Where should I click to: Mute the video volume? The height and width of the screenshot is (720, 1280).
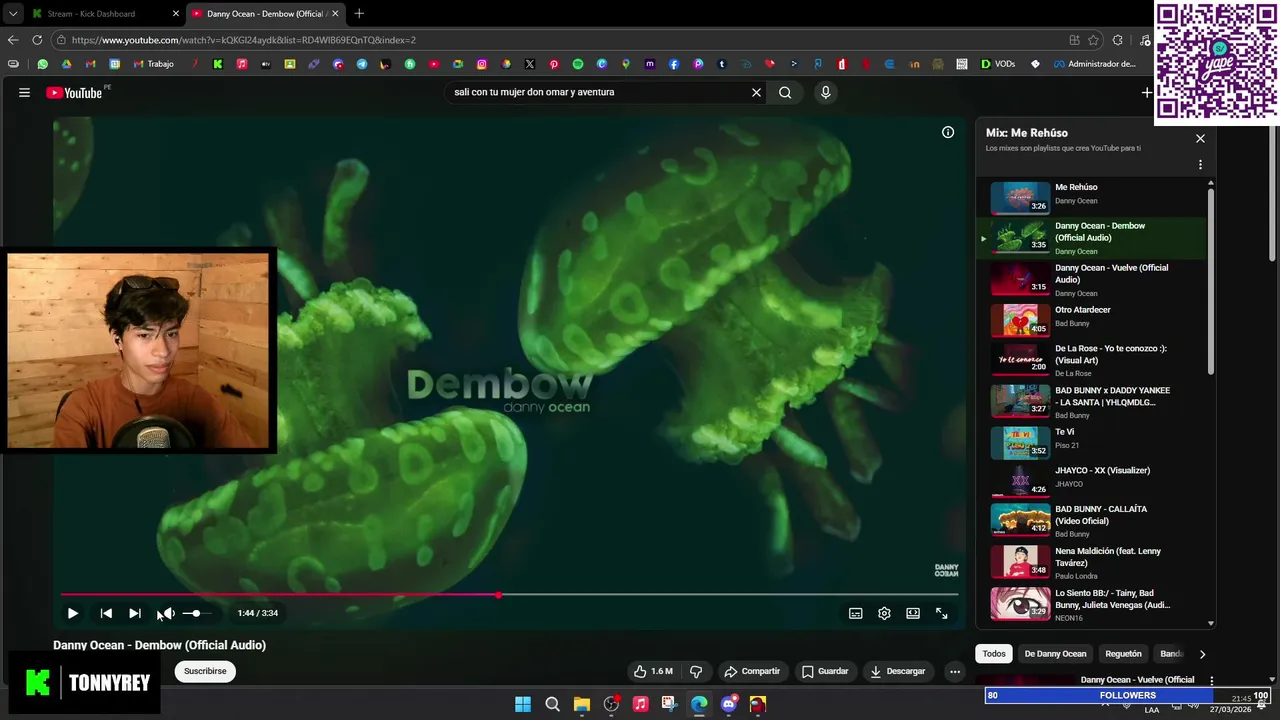click(x=167, y=613)
